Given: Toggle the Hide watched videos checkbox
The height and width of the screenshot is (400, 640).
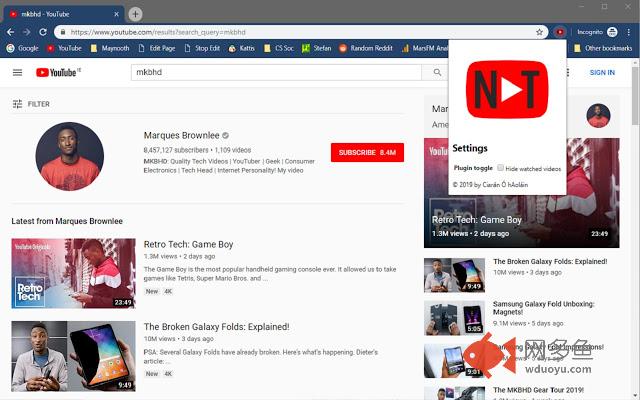Looking at the screenshot, I should 500,168.
